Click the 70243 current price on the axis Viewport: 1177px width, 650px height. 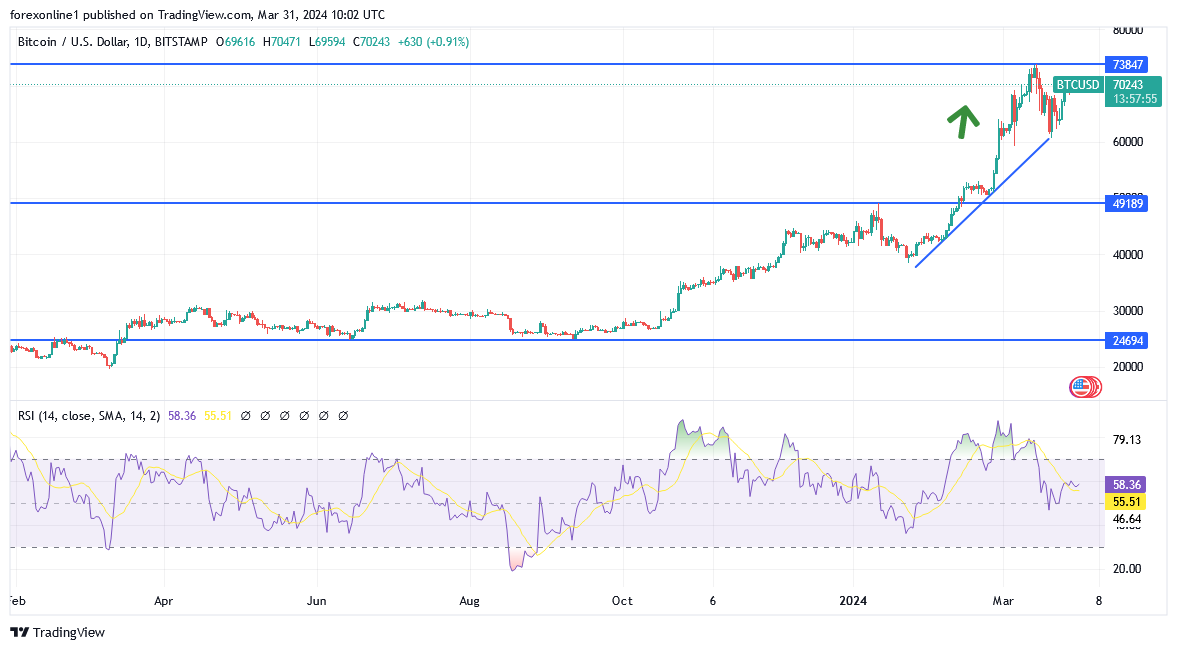[1127, 85]
